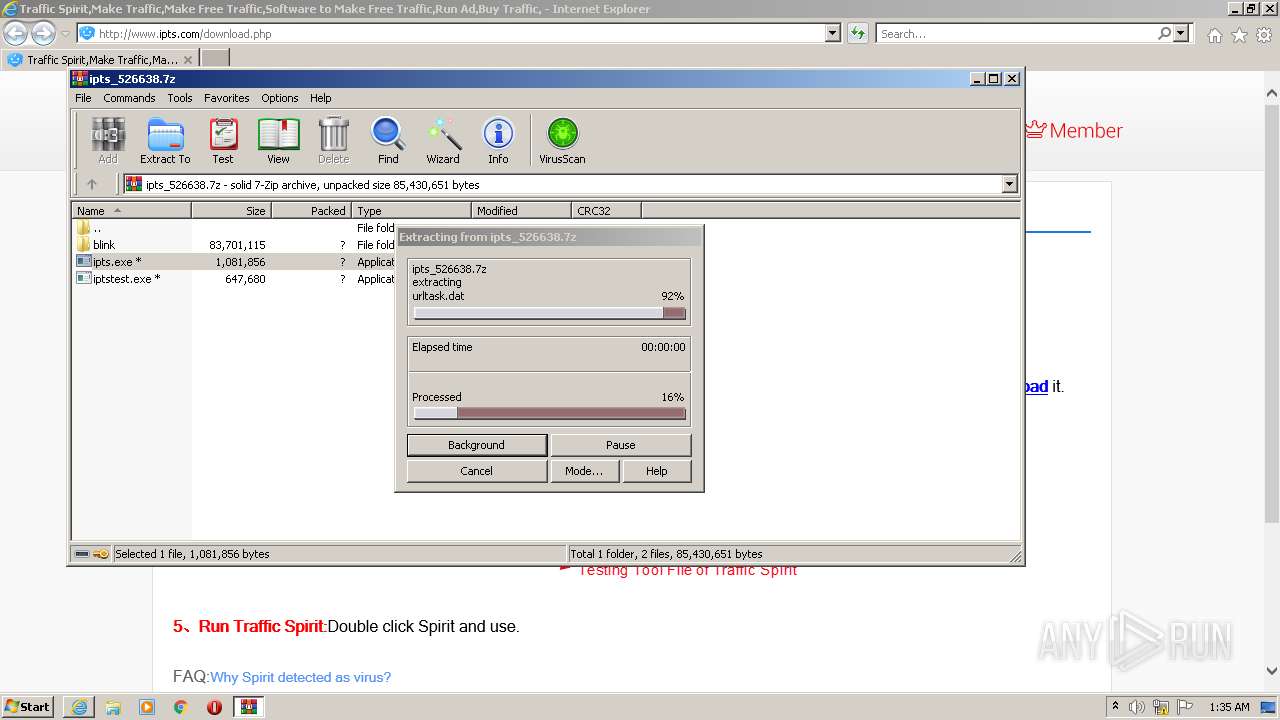Open the Wizard toolbar icon
Viewport: 1280px width, 720px height.
click(443, 140)
